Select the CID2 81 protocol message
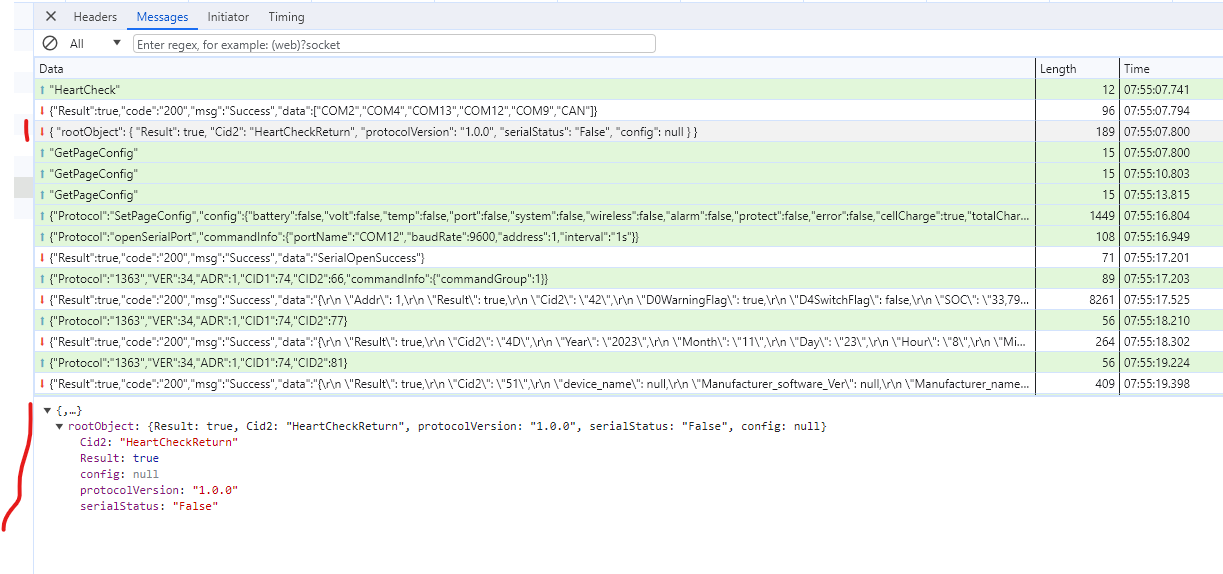 pyautogui.click(x=629, y=363)
